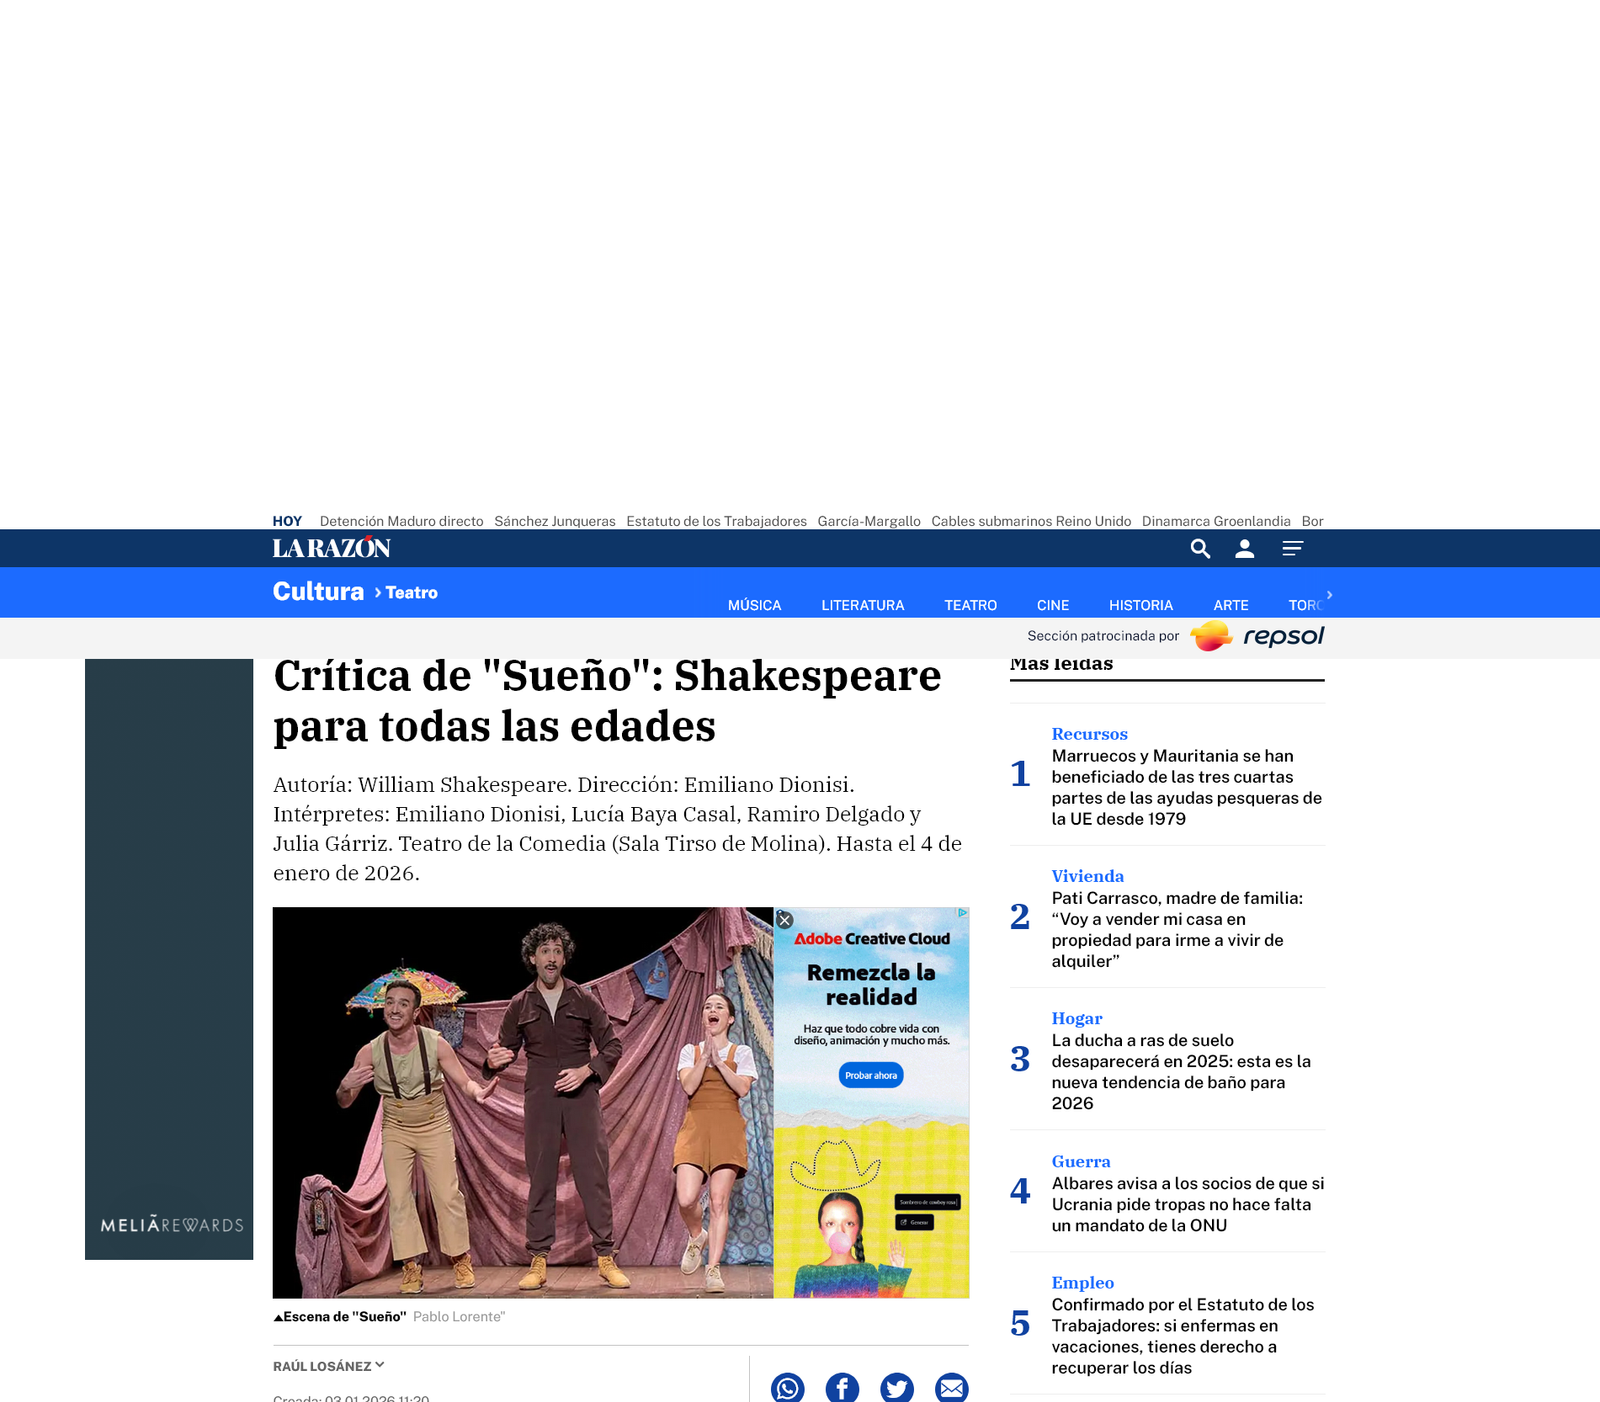
Task: Close the Adobe Creative Cloud ad
Action: coord(785,920)
